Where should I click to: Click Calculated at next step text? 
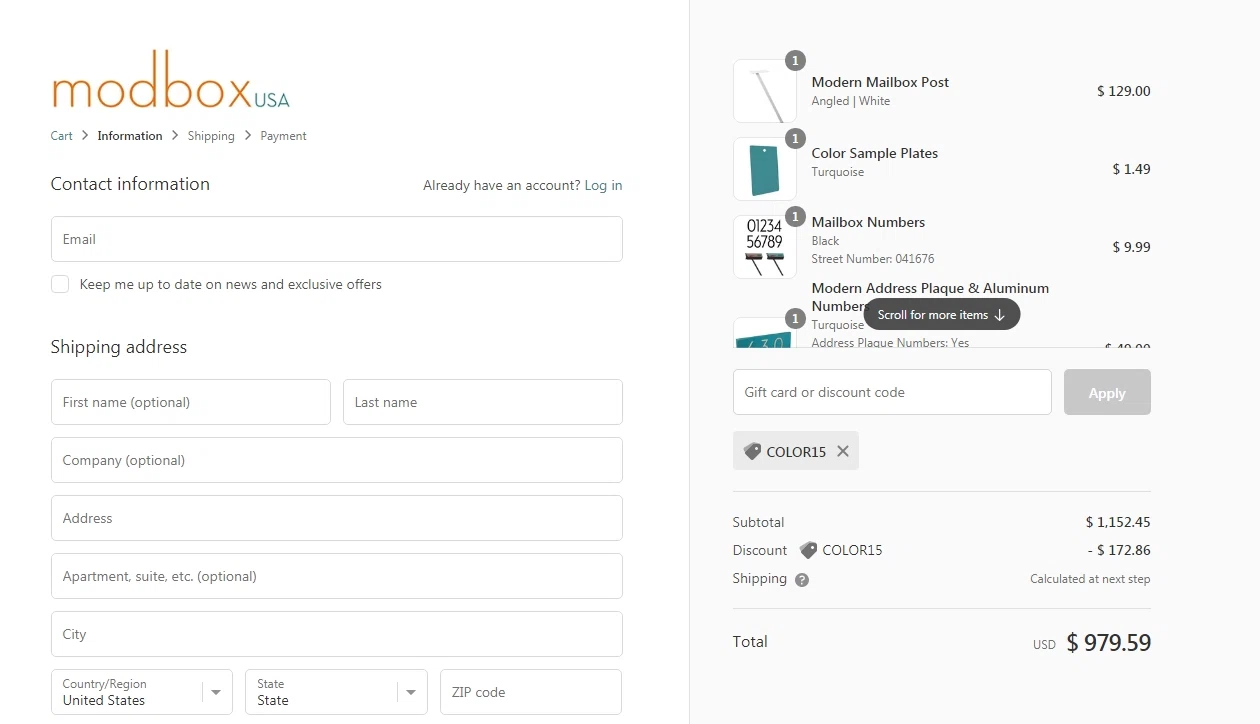[x=1090, y=579]
